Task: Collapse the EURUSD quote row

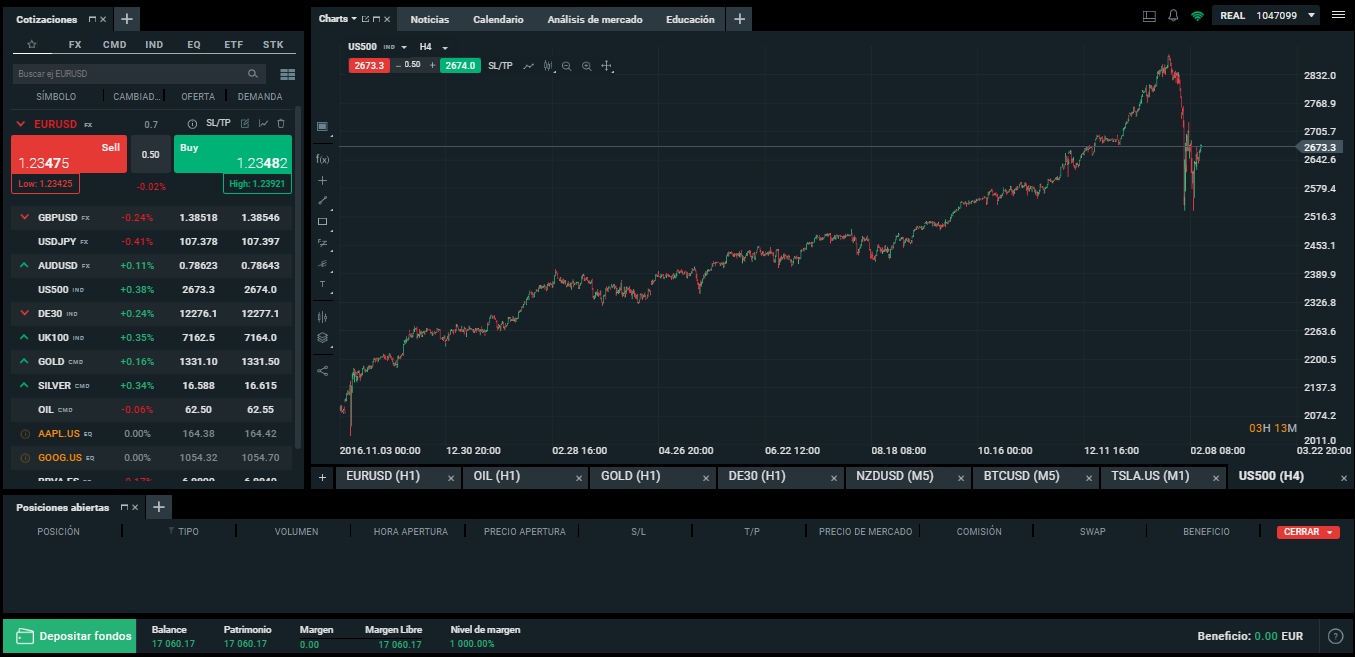Action: pos(20,125)
